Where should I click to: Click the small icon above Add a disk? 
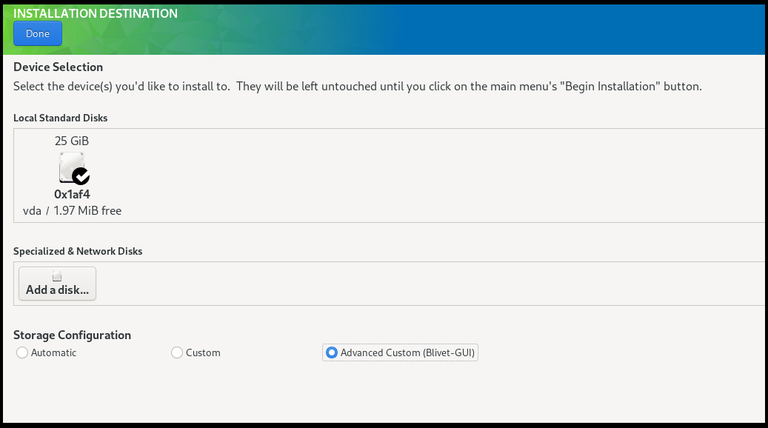[57, 277]
